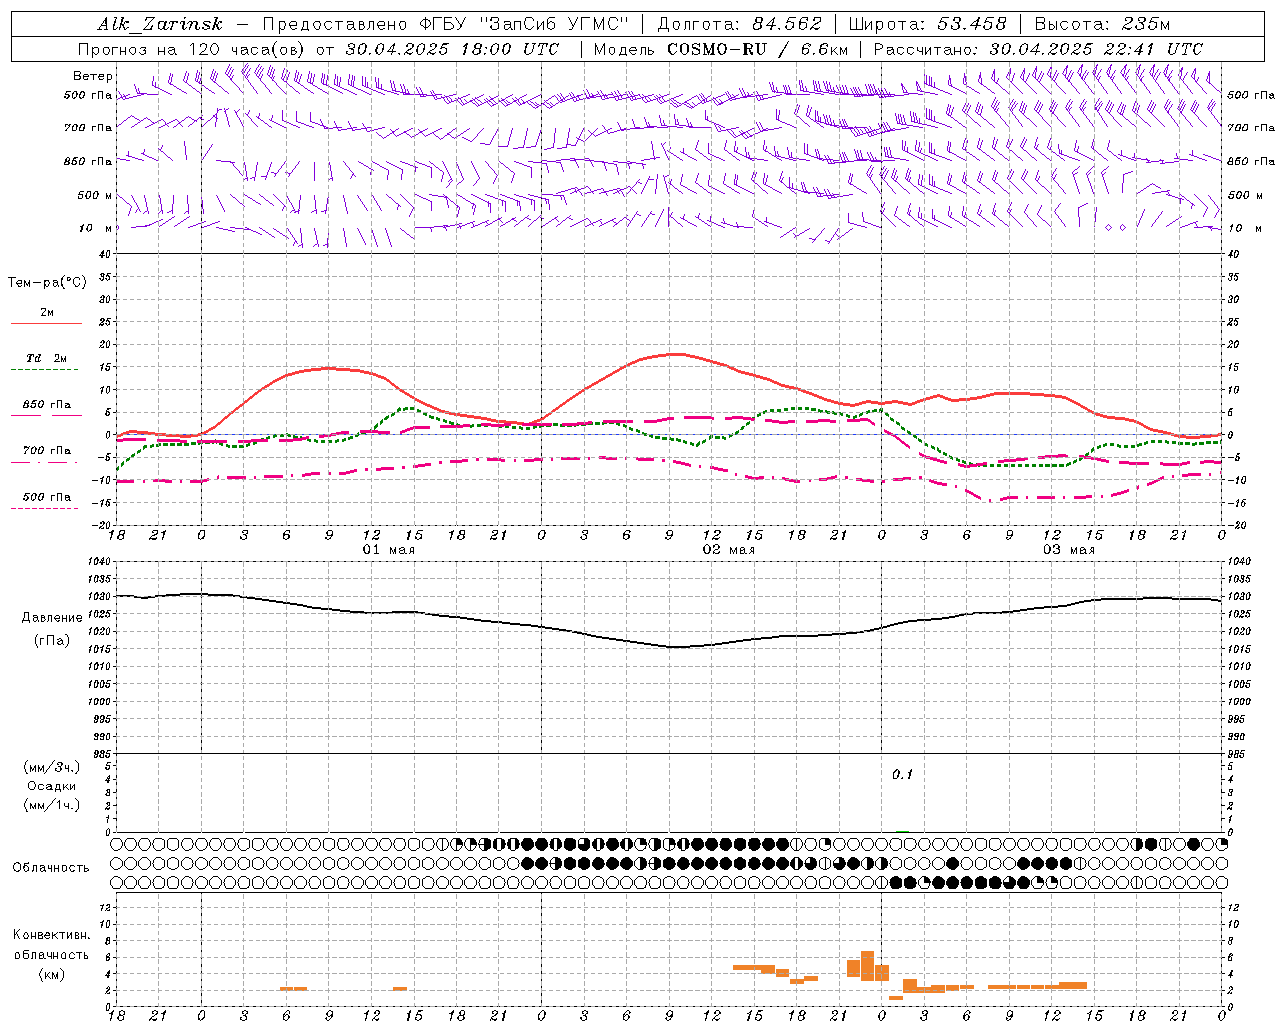Click the Рассчитано: 30.04.2025 22:41 UTC text
1280x1024 pixels.
(x=1038, y=49)
